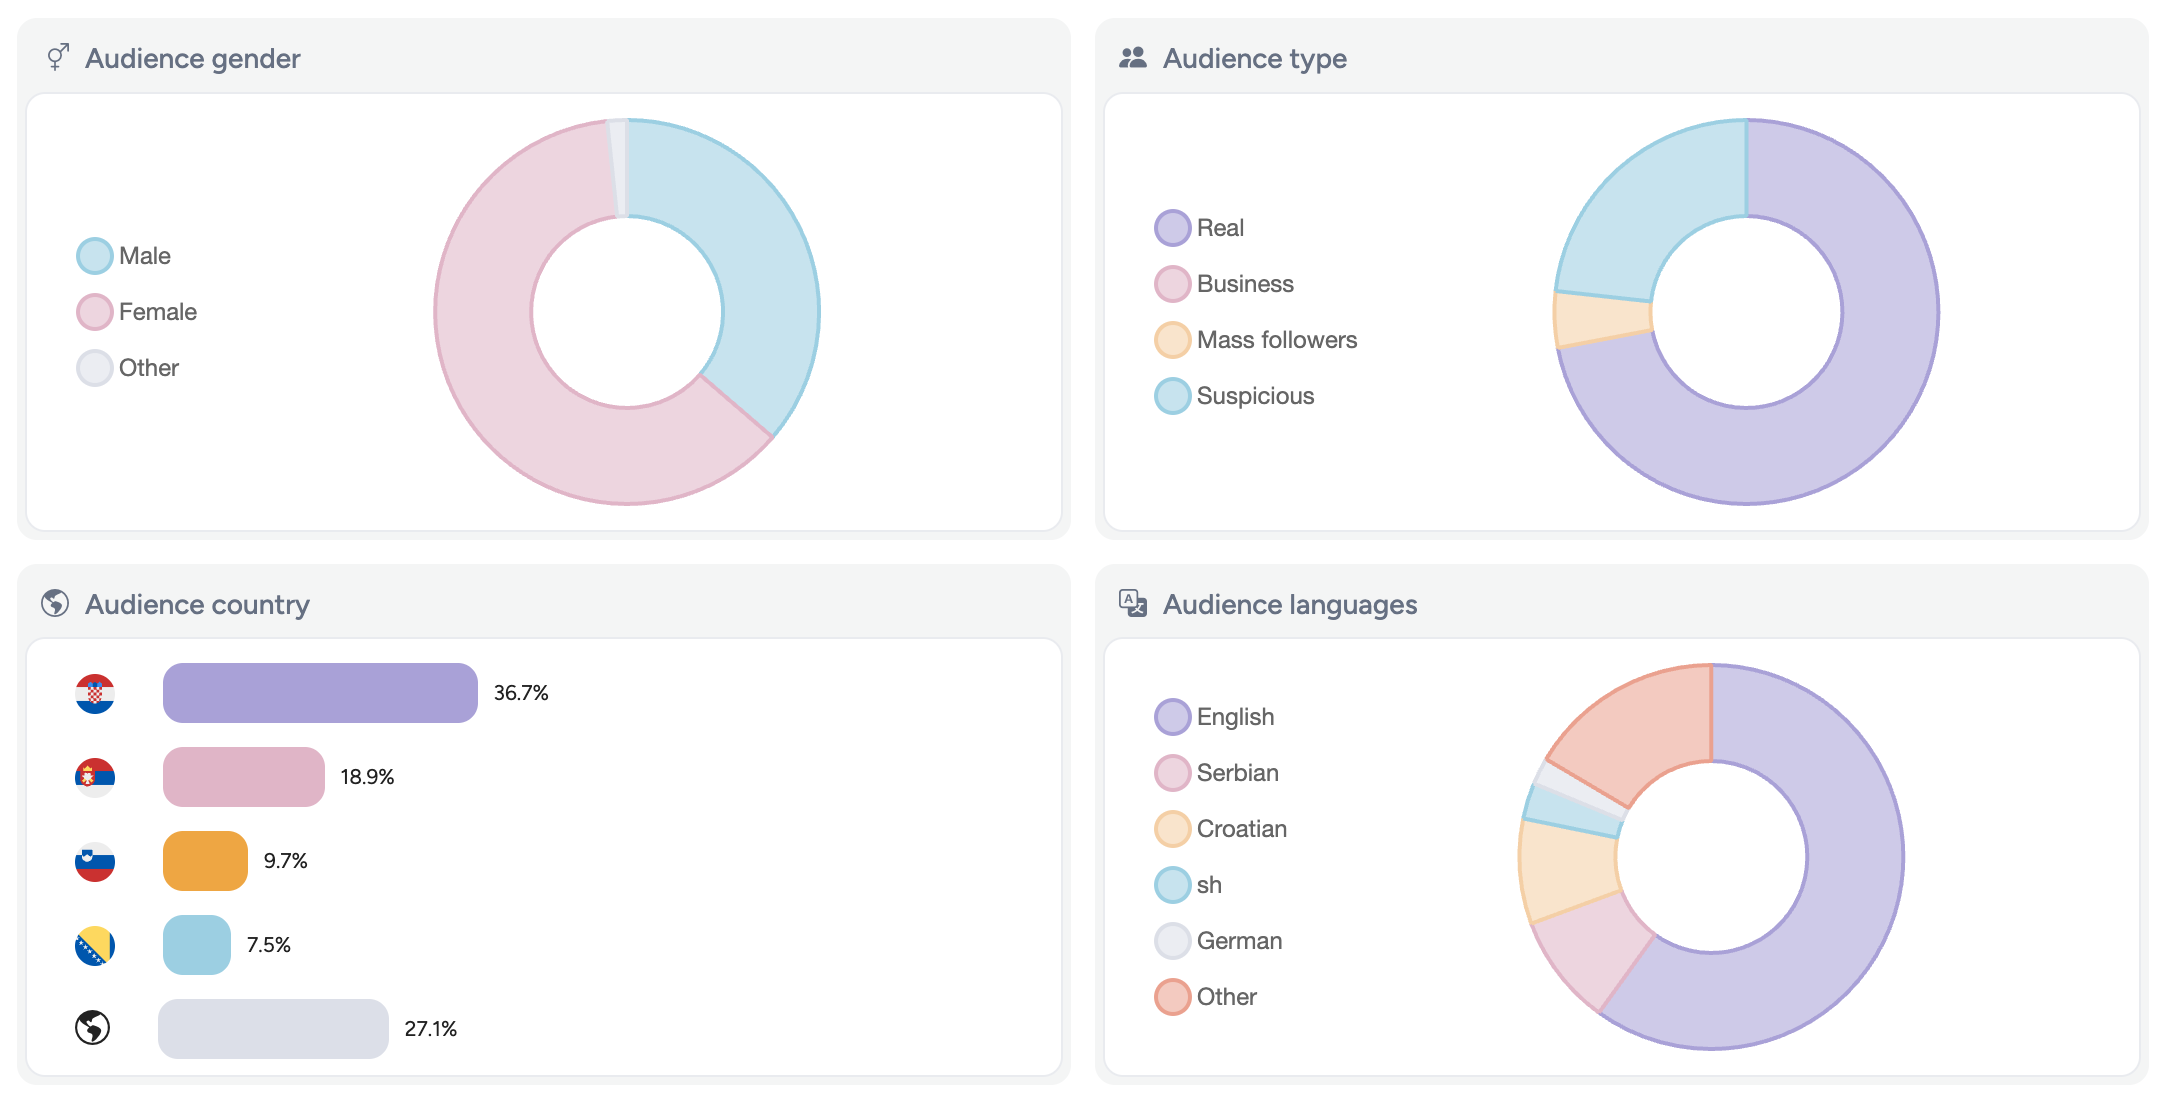Click the orange 9.7% country bar
This screenshot has width=2184, height=1096.
[x=205, y=861]
